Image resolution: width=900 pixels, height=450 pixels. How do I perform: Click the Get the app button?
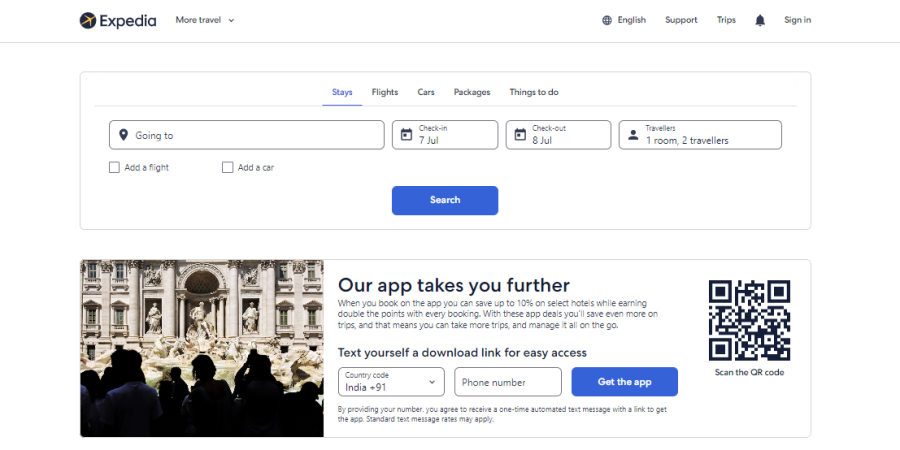tap(624, 382)
